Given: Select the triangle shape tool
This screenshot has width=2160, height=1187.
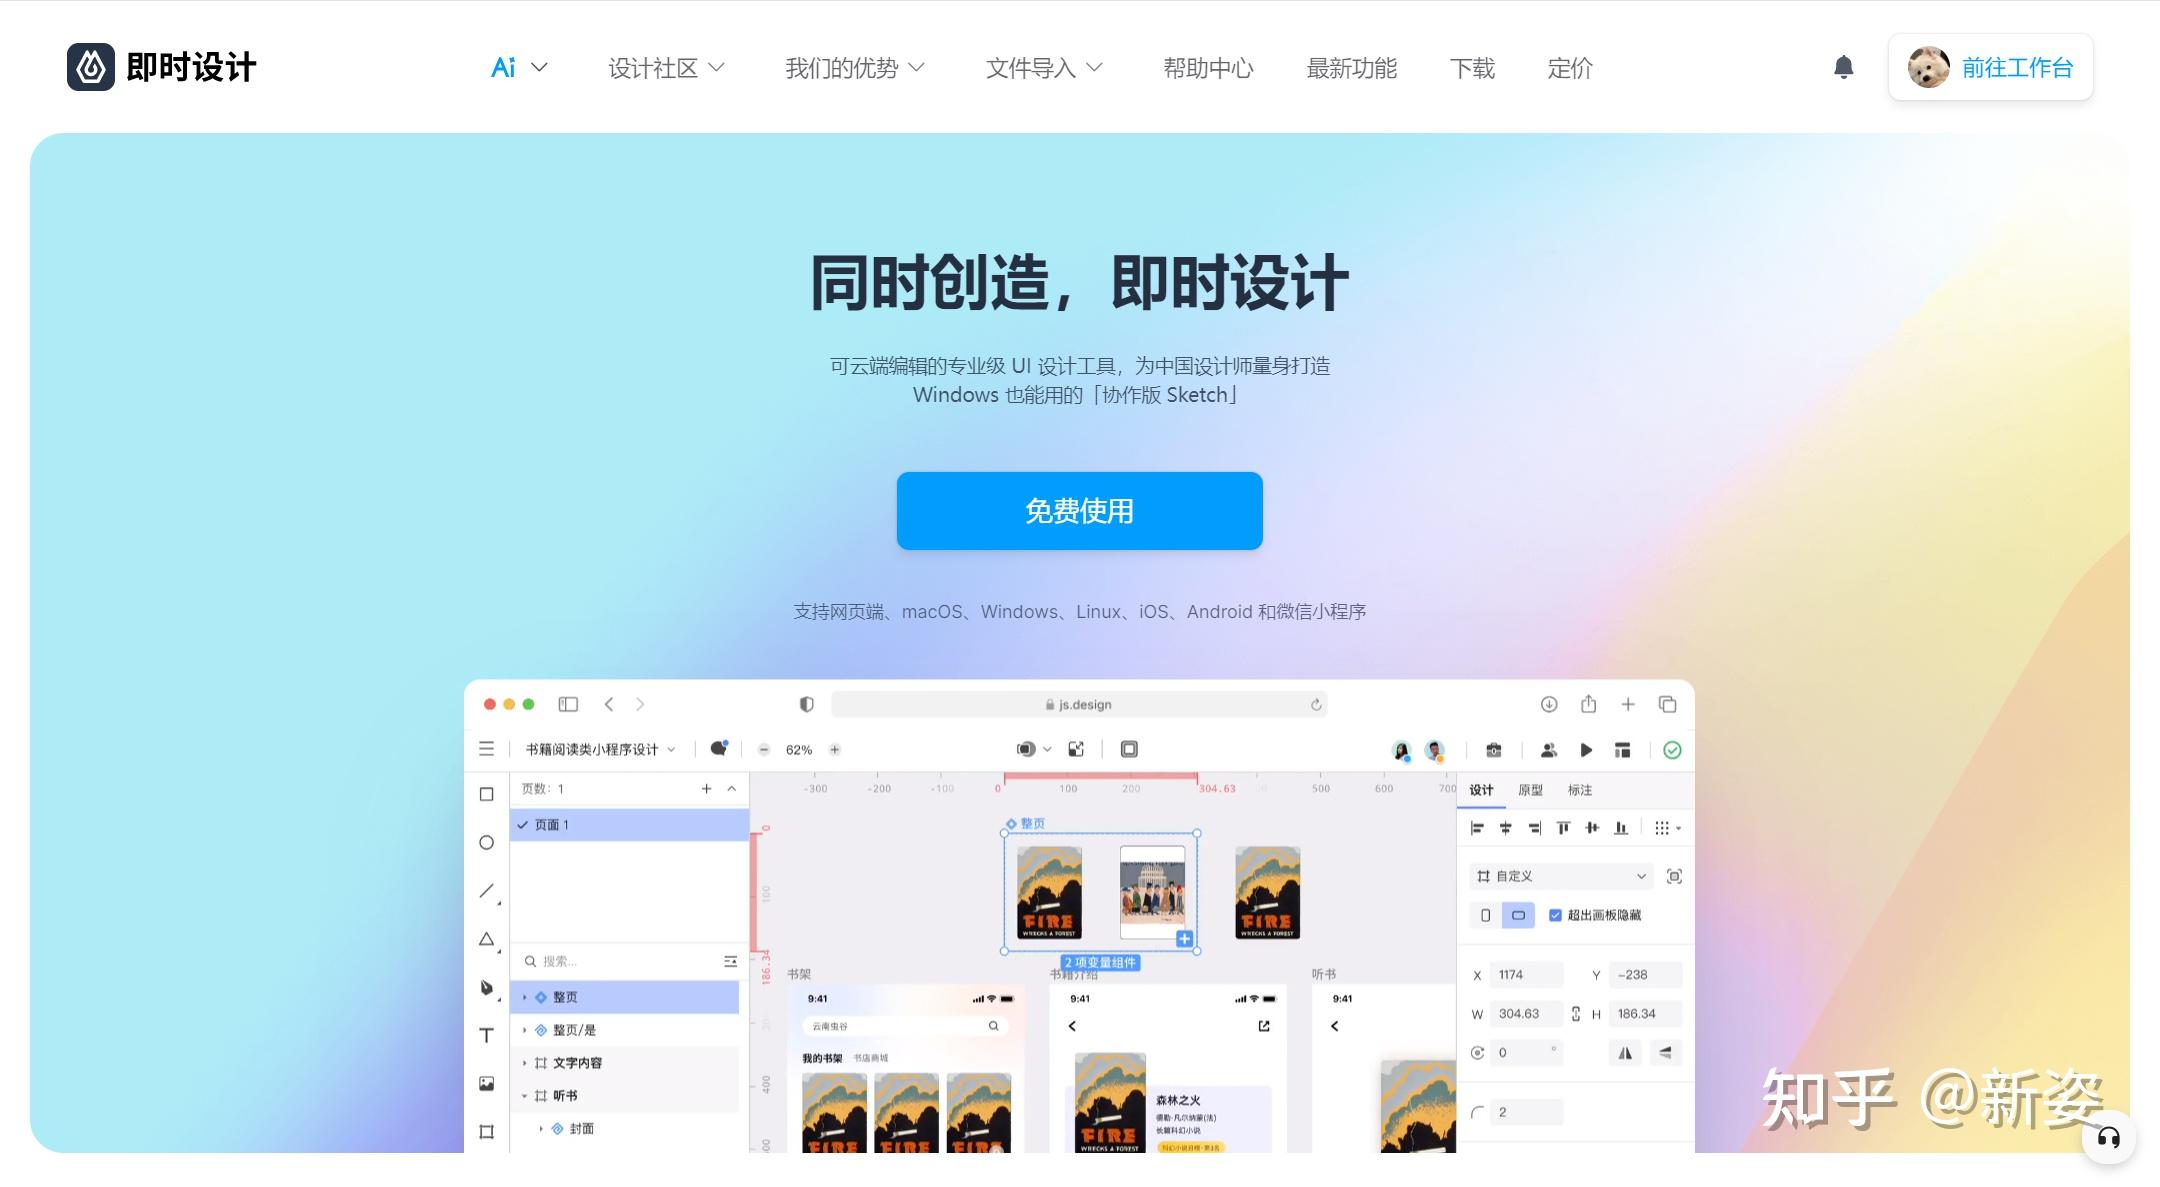Looking at the screenshot, I should pos(487,939).
